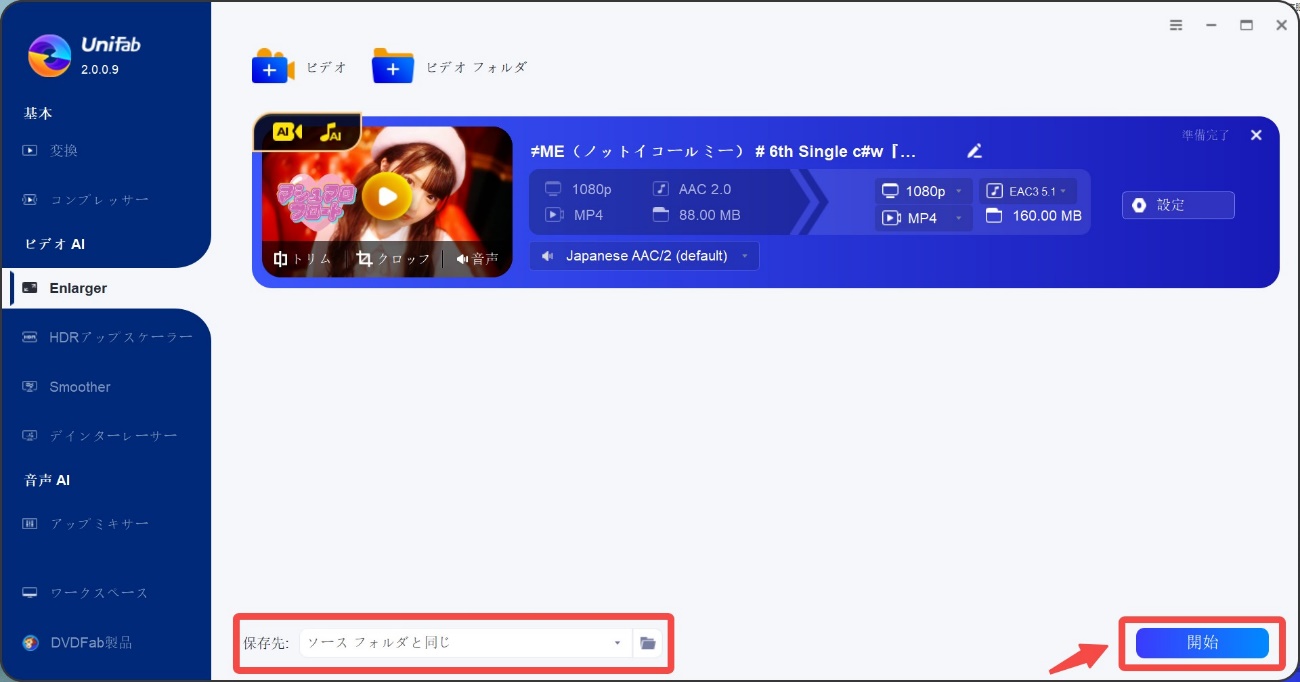This screenshot has width=1300, height=682.
Task: Minimize the UniFab window
Action: pyautogui.click(x=1211, y=26)
